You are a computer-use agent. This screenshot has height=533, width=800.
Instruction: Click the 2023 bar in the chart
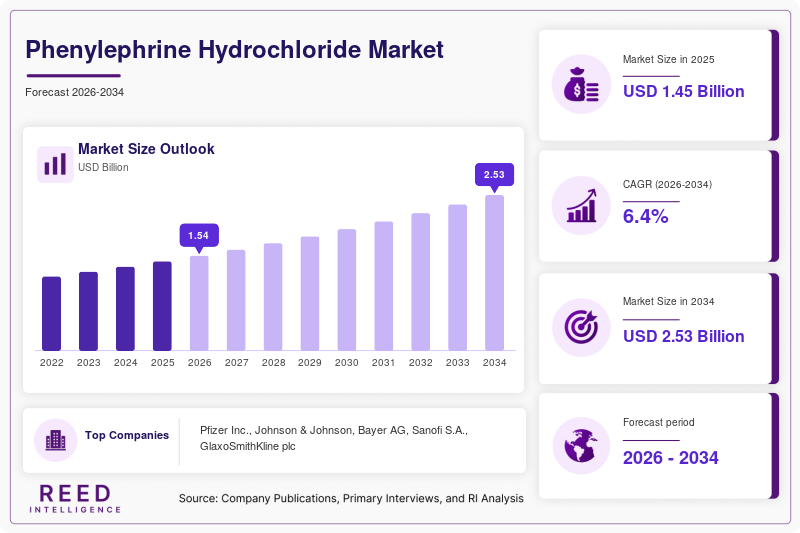(88, 311)
